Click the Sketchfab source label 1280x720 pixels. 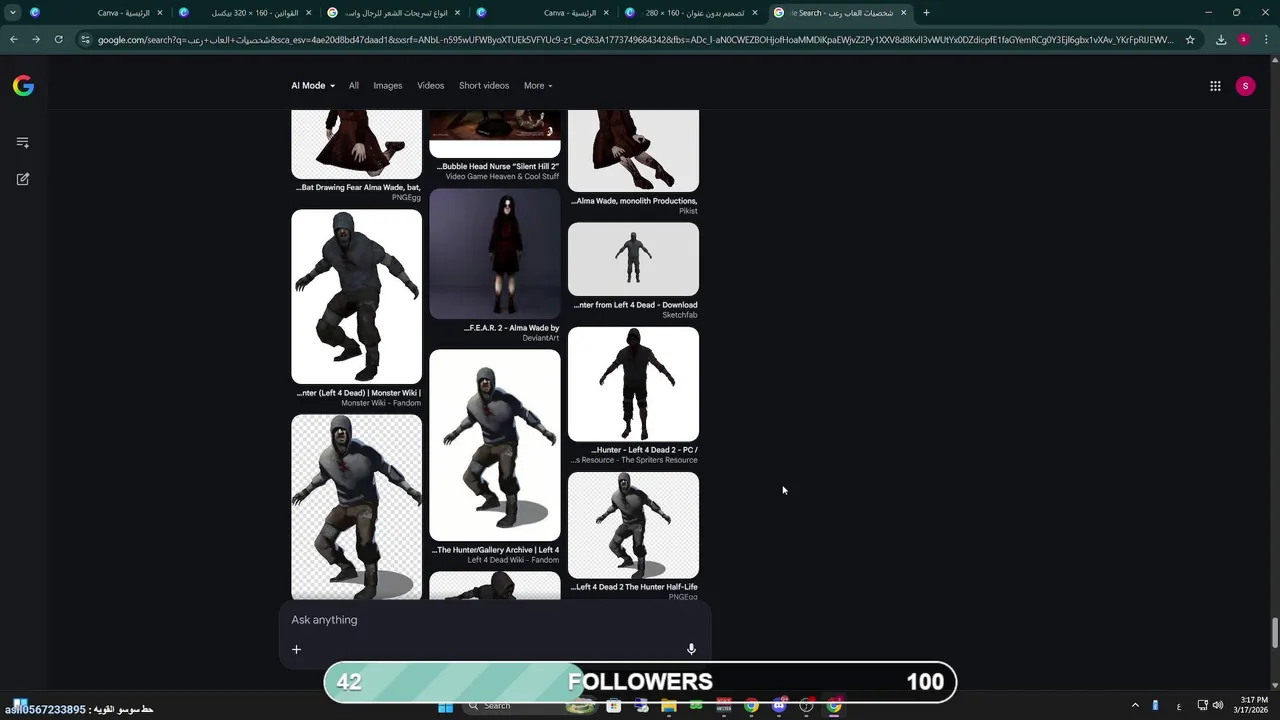point(680,315)
